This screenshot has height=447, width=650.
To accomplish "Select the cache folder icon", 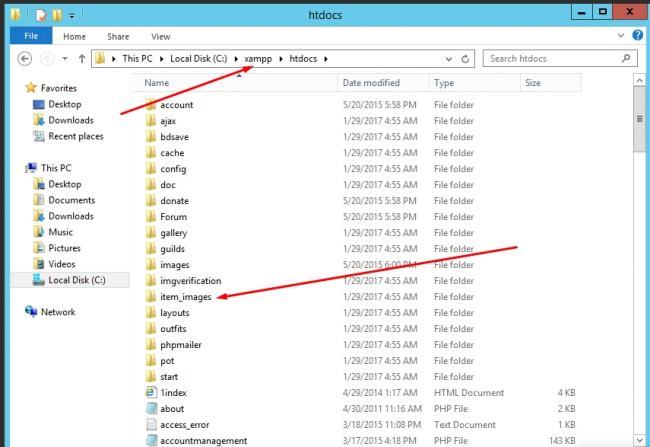I will point(151,153).
